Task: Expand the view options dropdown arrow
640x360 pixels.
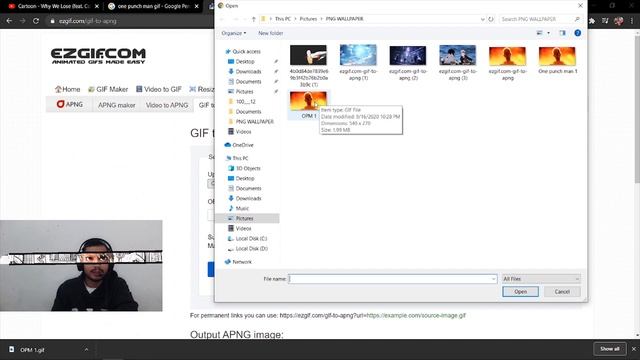Action: coord(548,33)
